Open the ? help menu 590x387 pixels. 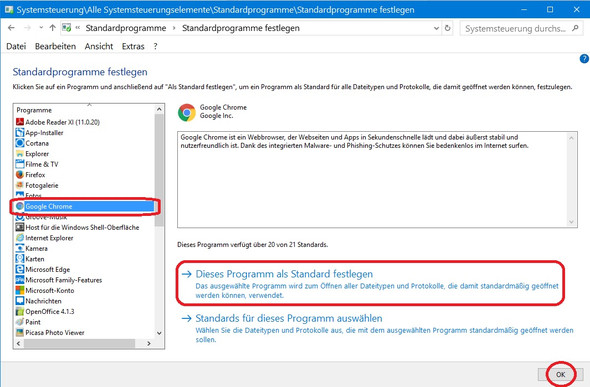tap(155, 46)
